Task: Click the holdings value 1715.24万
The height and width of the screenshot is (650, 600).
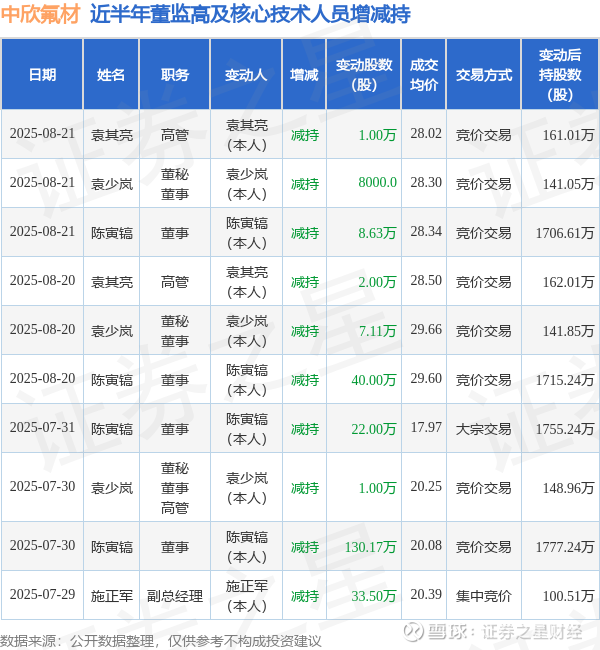Action: 565,380
